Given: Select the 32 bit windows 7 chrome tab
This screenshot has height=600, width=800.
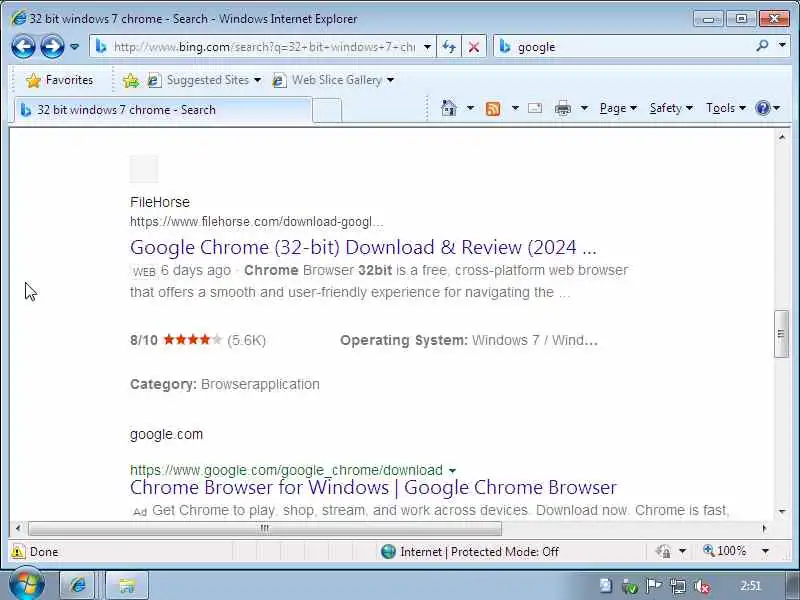Looking at the screenshot, I should tap(163, 110).
